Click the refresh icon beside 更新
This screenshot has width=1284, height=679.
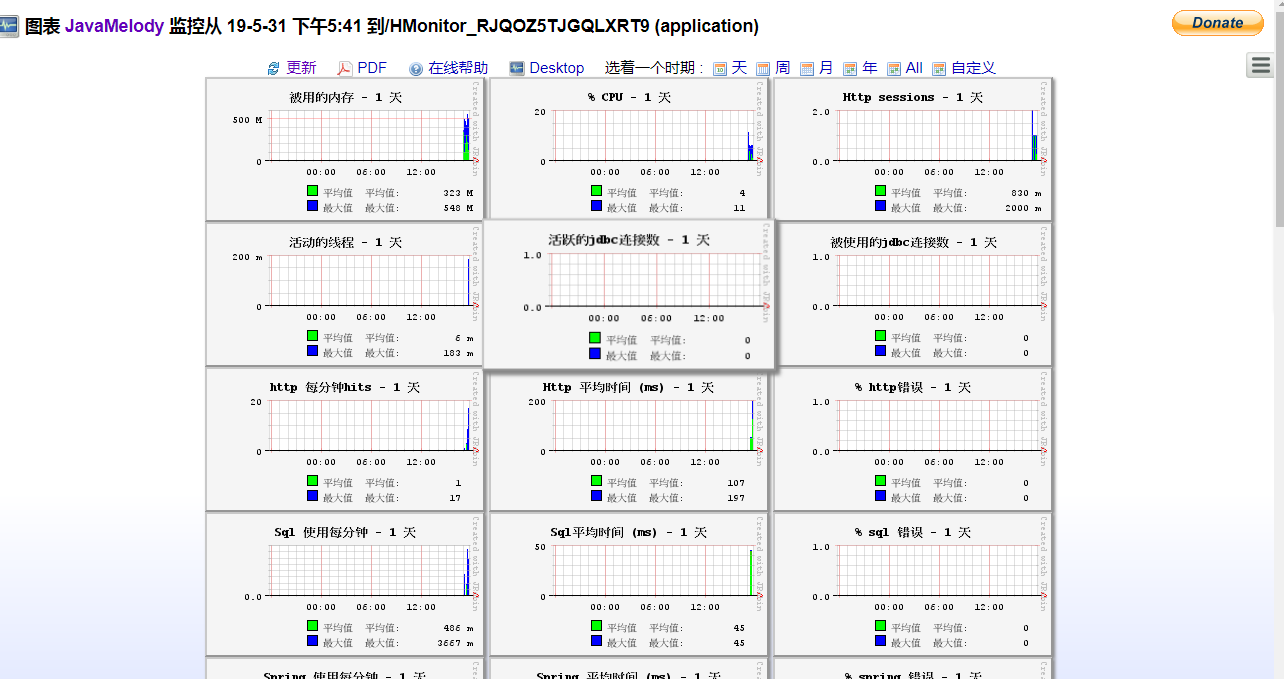(272, 68)
